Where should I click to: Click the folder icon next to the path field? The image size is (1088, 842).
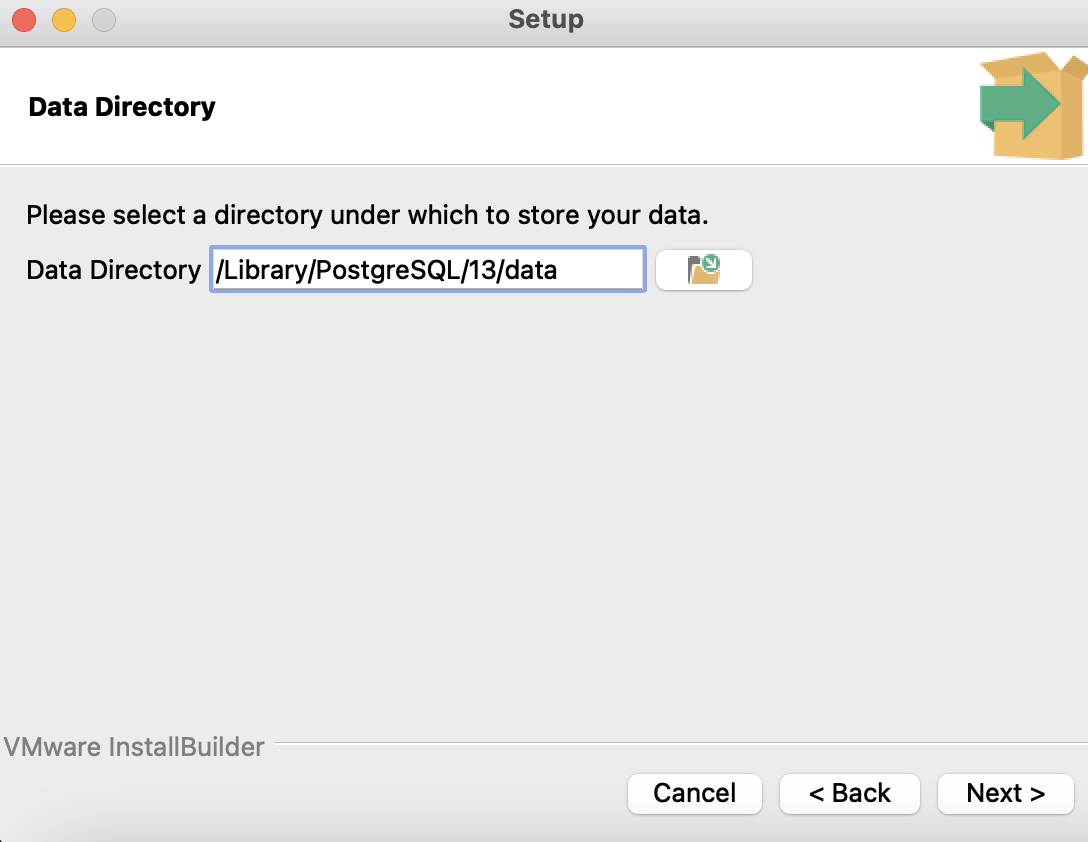(703, 269)
